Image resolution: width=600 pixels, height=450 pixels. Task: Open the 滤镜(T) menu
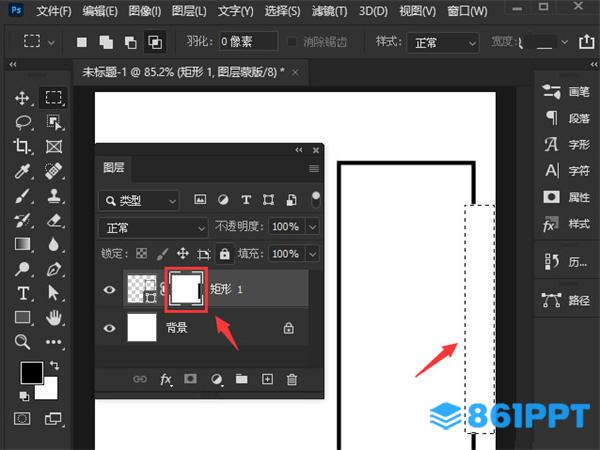coord(329,11)
